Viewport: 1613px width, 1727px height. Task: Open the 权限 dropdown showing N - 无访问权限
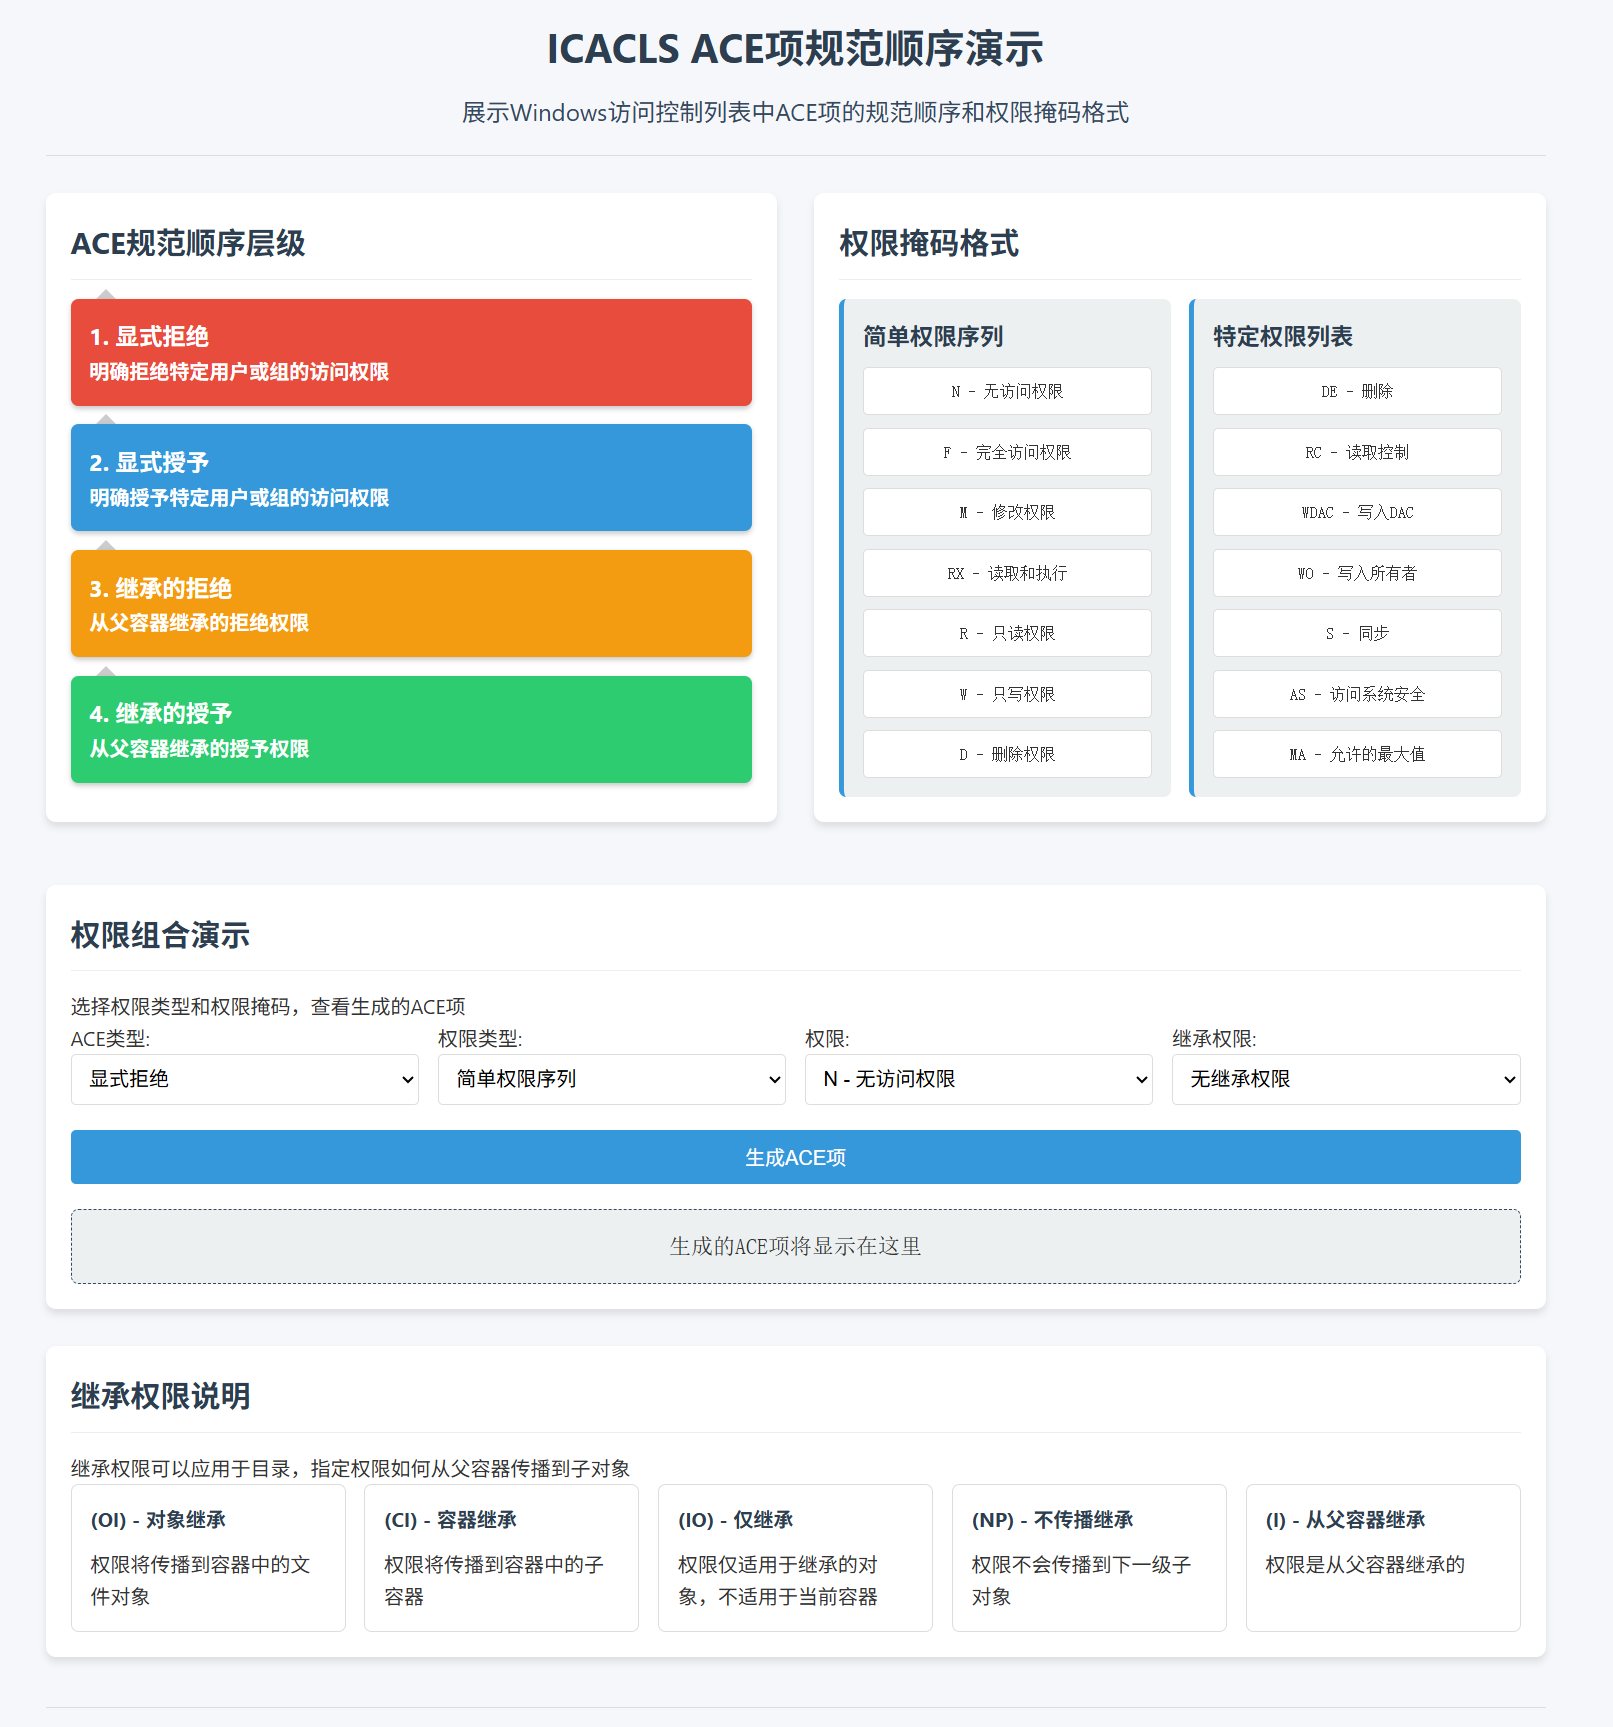[979, 1079]
